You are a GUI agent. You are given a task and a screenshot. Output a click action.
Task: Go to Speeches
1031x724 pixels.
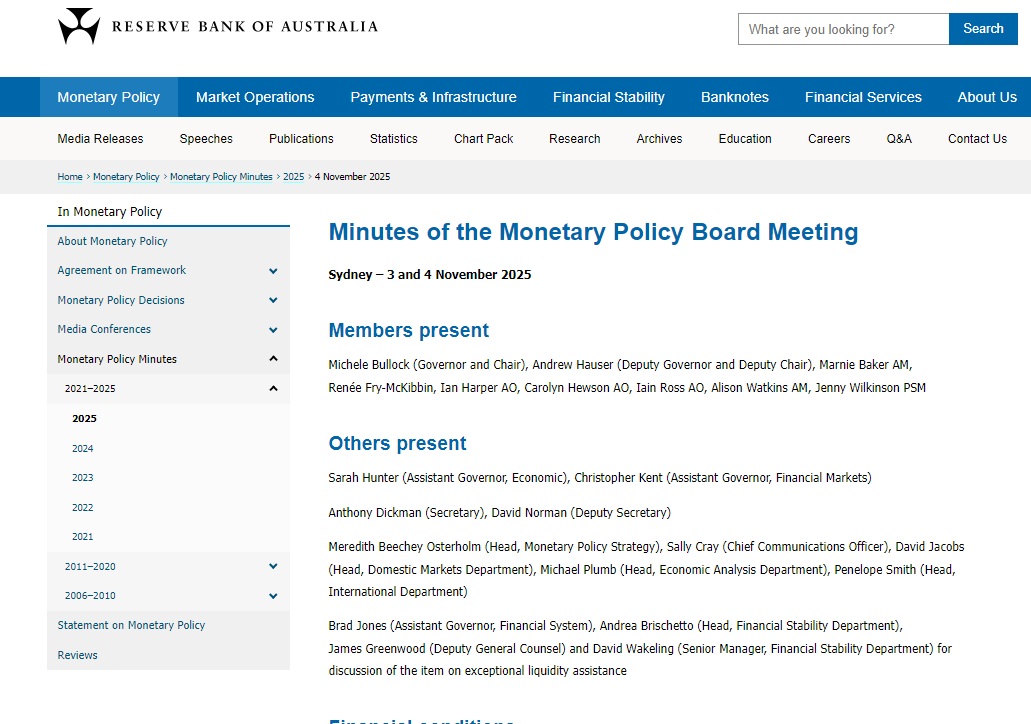206,139
